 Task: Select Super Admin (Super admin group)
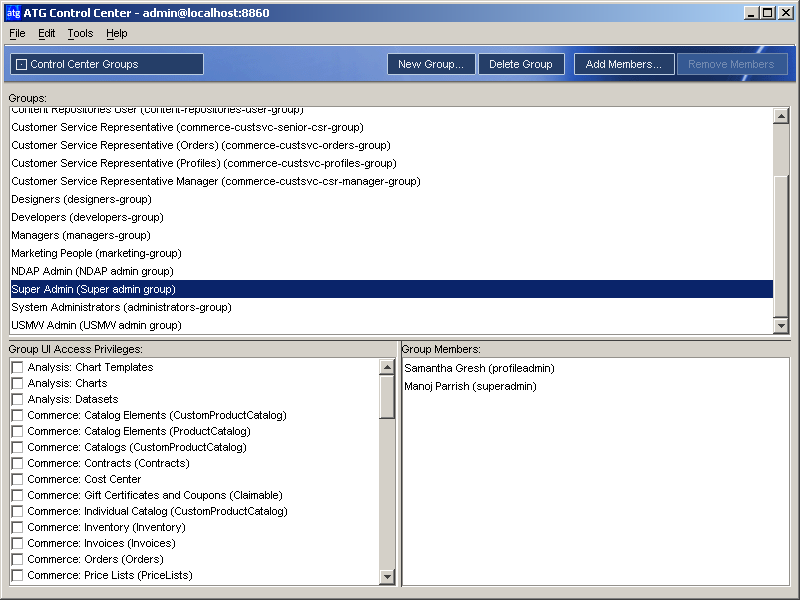(391, 289)
